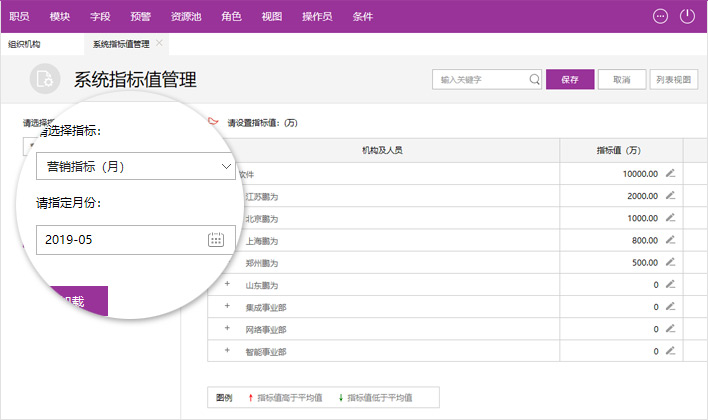Open the calendar picker for the month field
Image resolution: width=708 pixels, height=420 pixels.
coord(216,240)
